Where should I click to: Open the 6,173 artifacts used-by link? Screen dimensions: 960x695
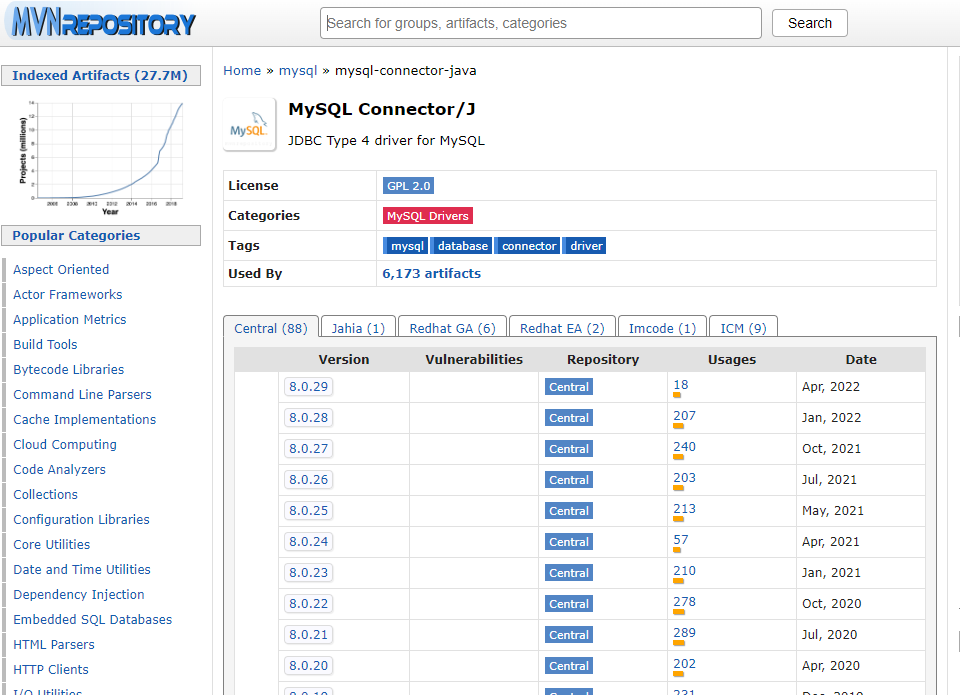click(x=432, y=274)
